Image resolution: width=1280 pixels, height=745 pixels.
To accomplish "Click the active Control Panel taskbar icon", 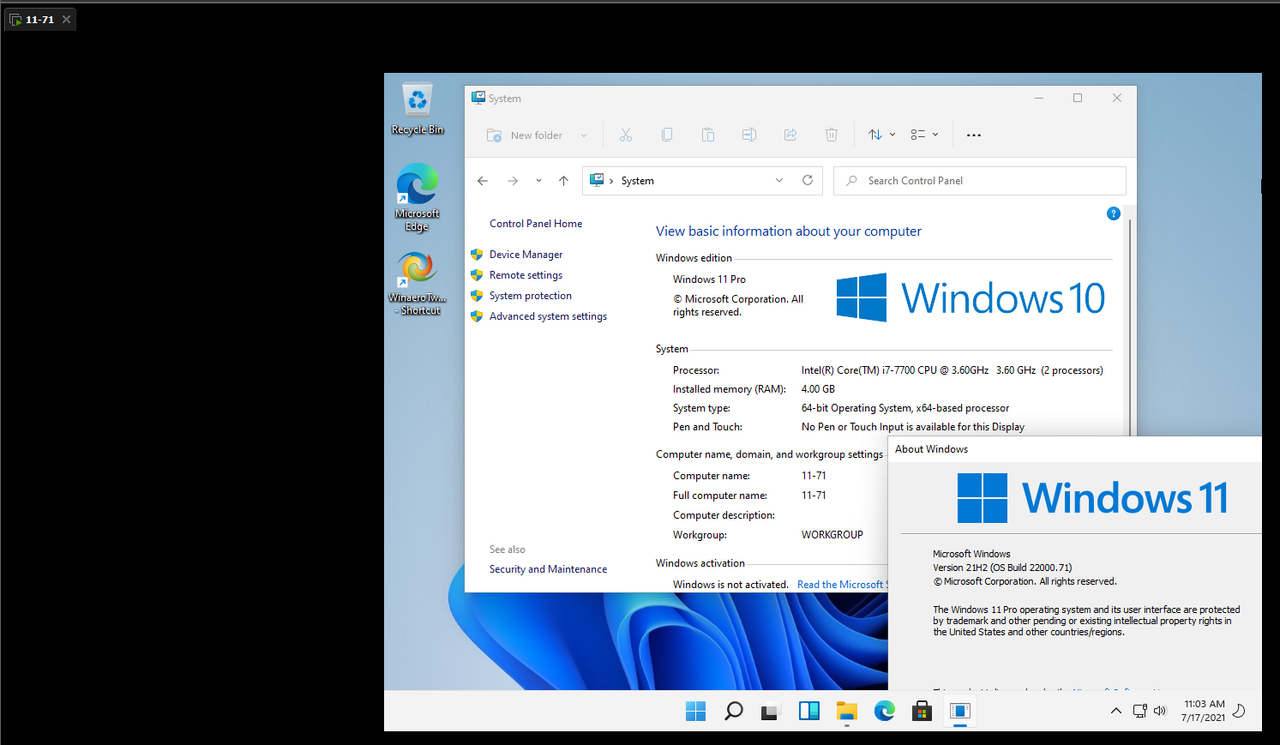I will click(960, 712).
